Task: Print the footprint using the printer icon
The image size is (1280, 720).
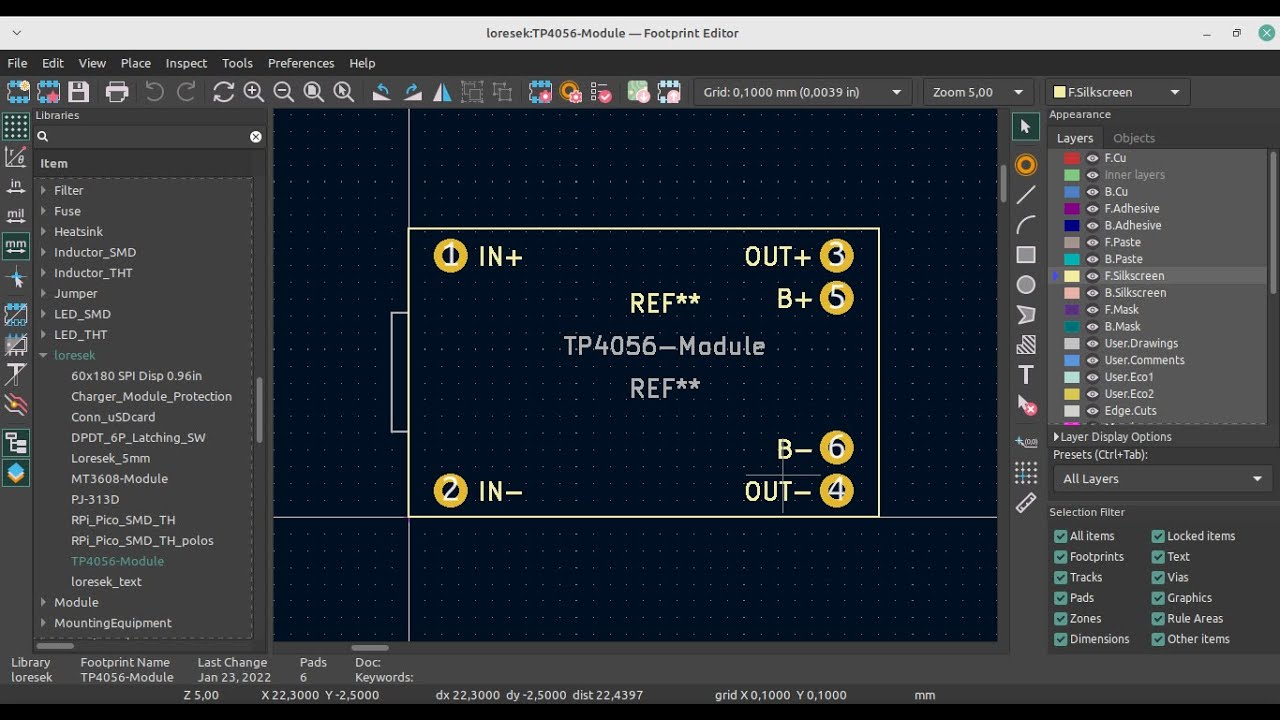Action: point(117,92)
